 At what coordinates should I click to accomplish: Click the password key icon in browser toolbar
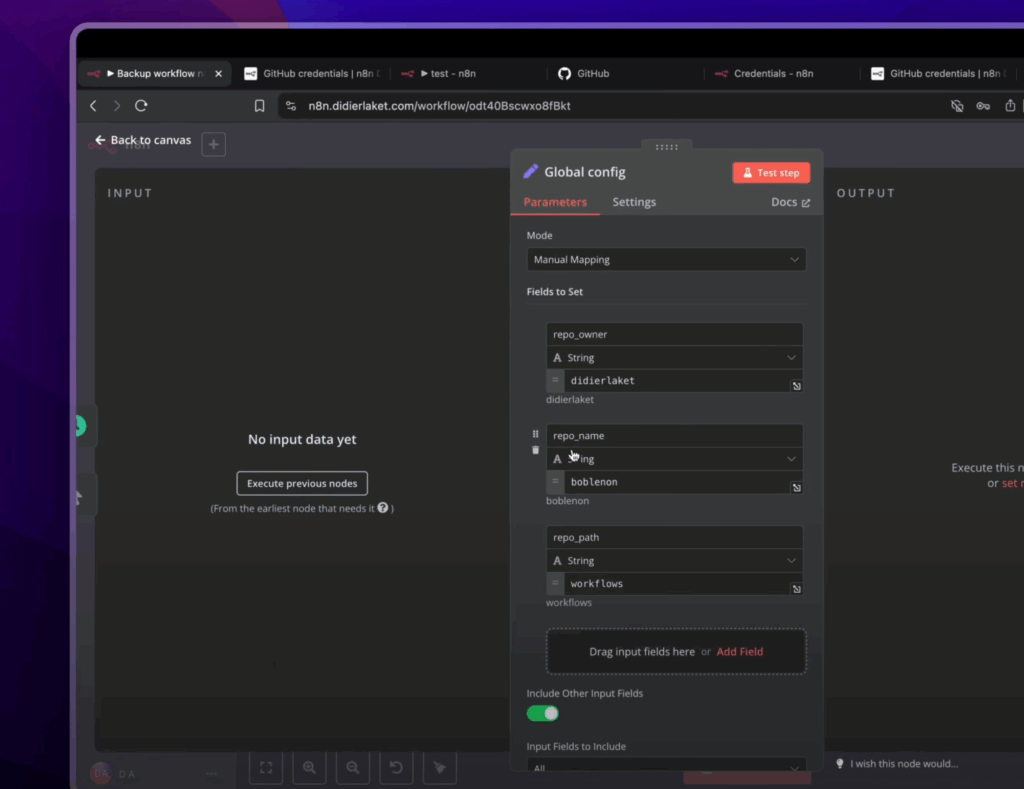(x=983, y=106)
